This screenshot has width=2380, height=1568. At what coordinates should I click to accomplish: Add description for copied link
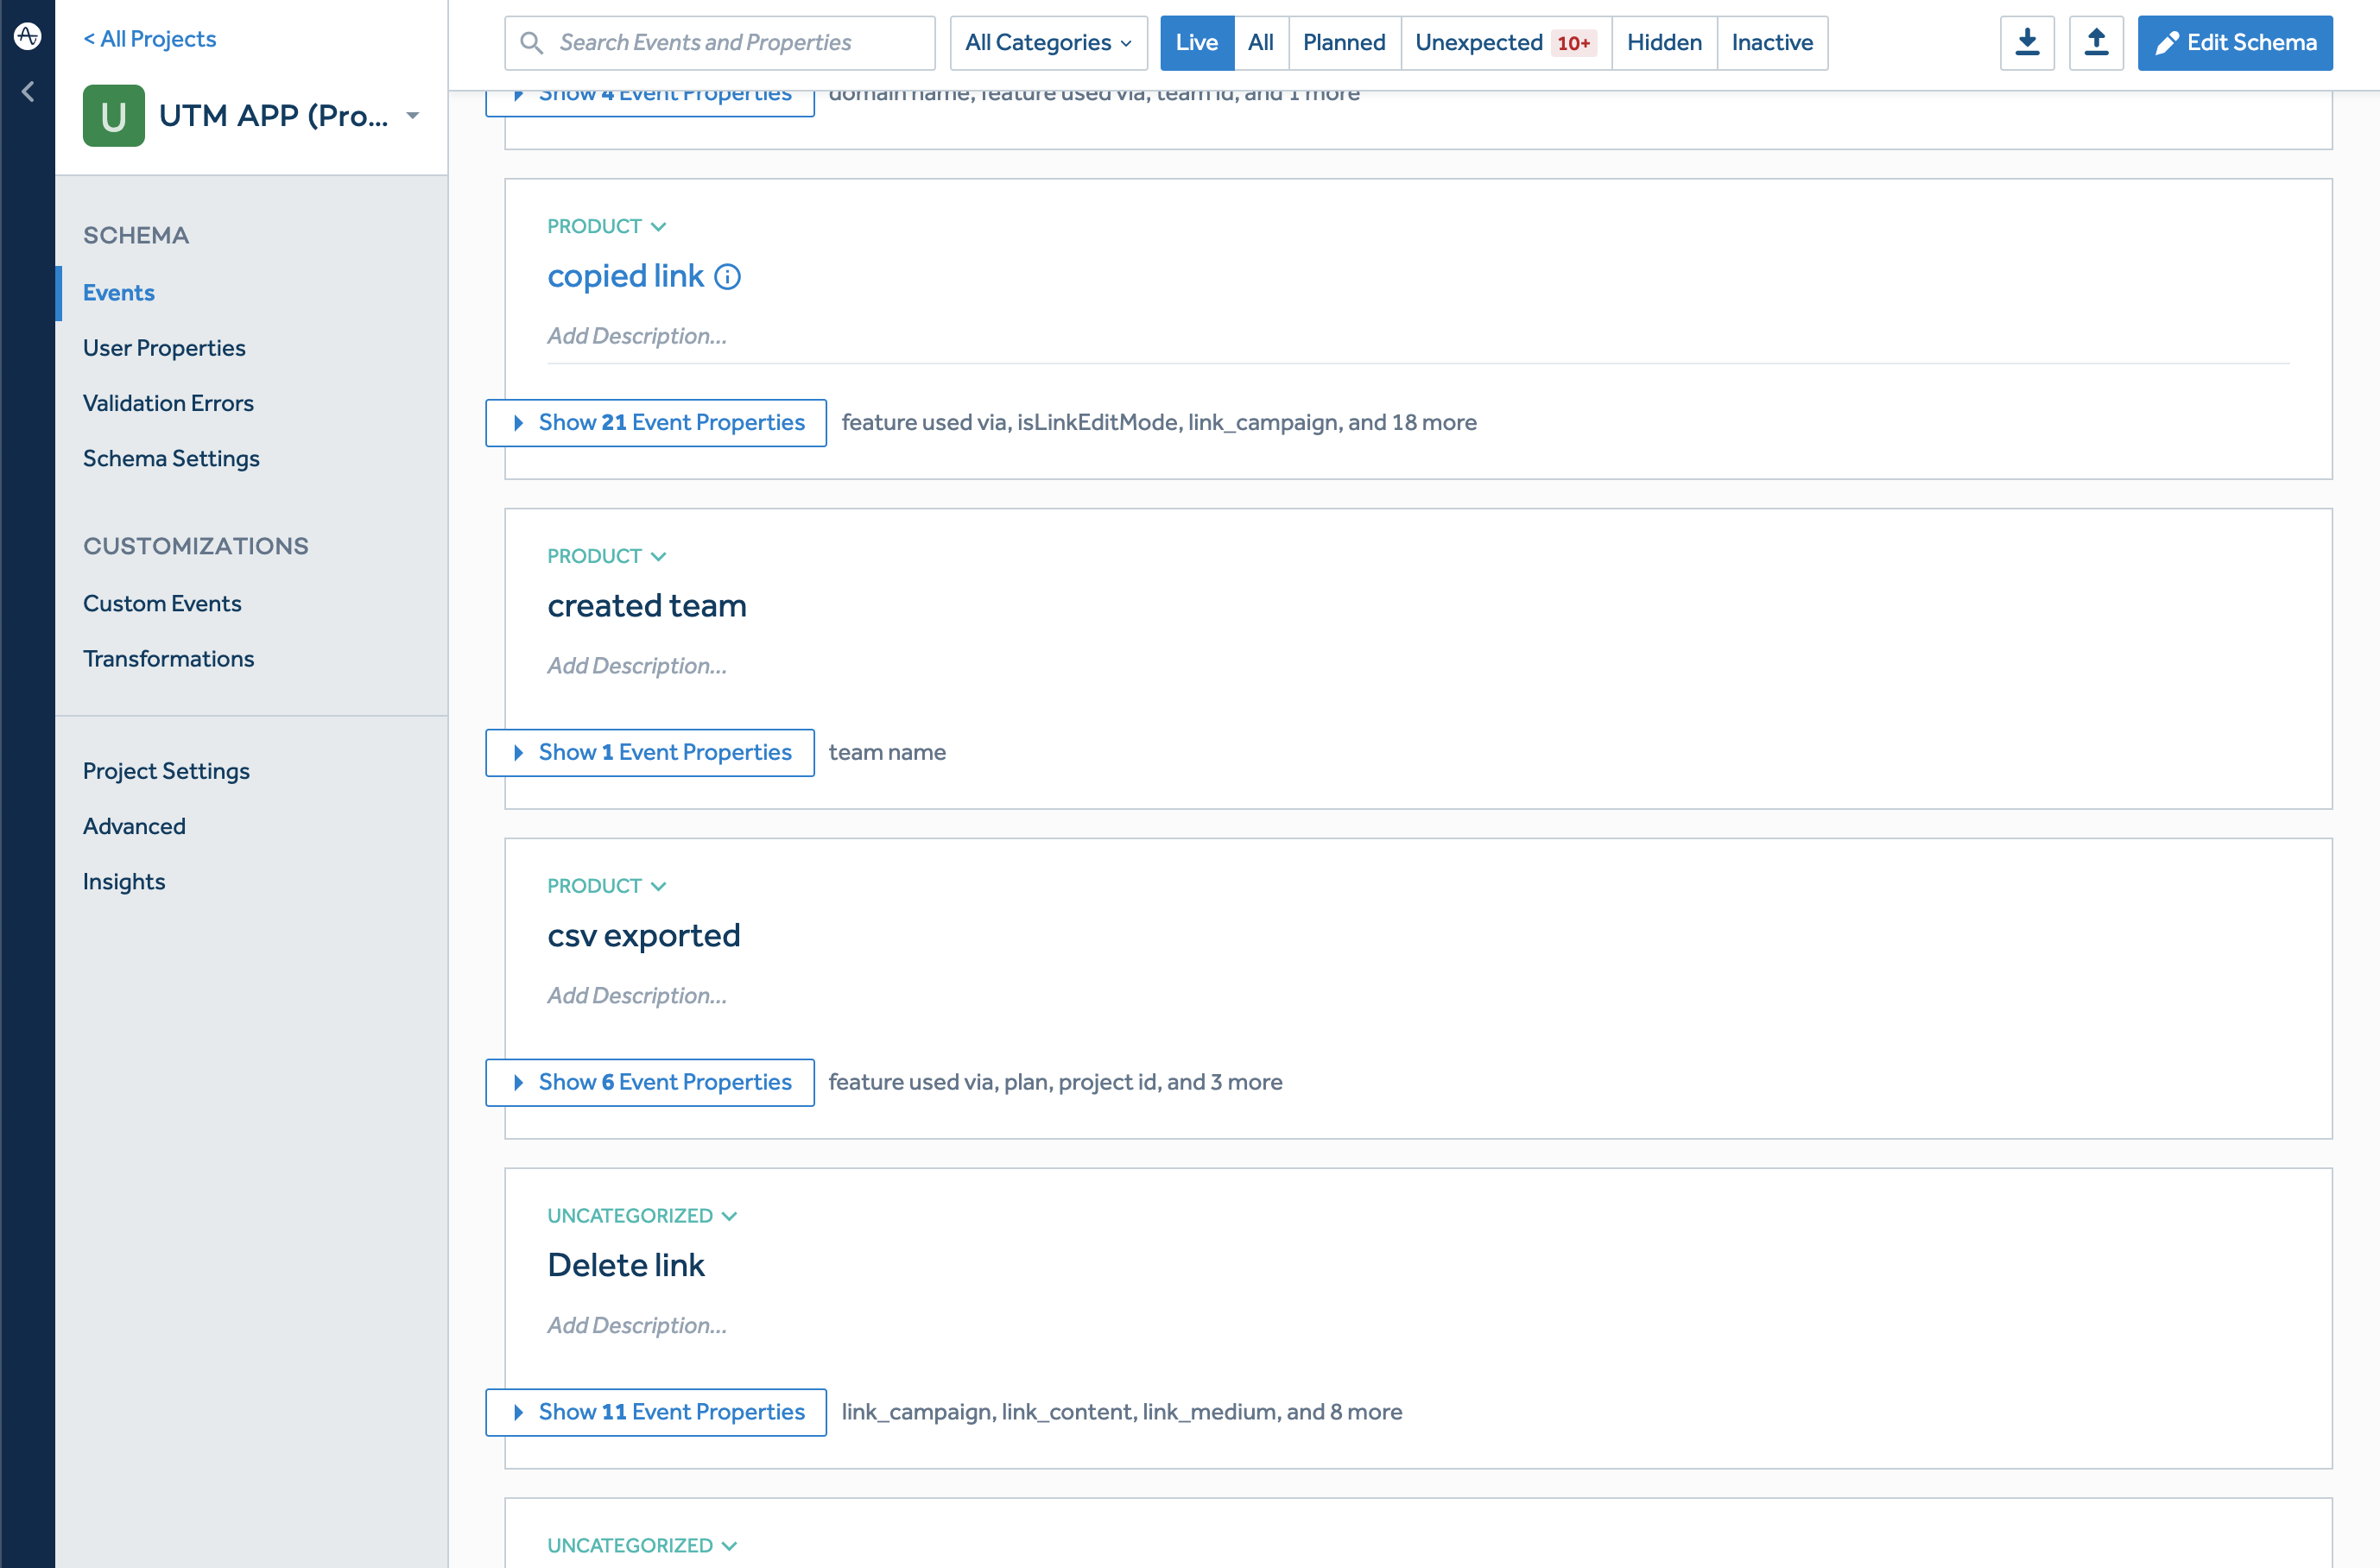(637, 336)
